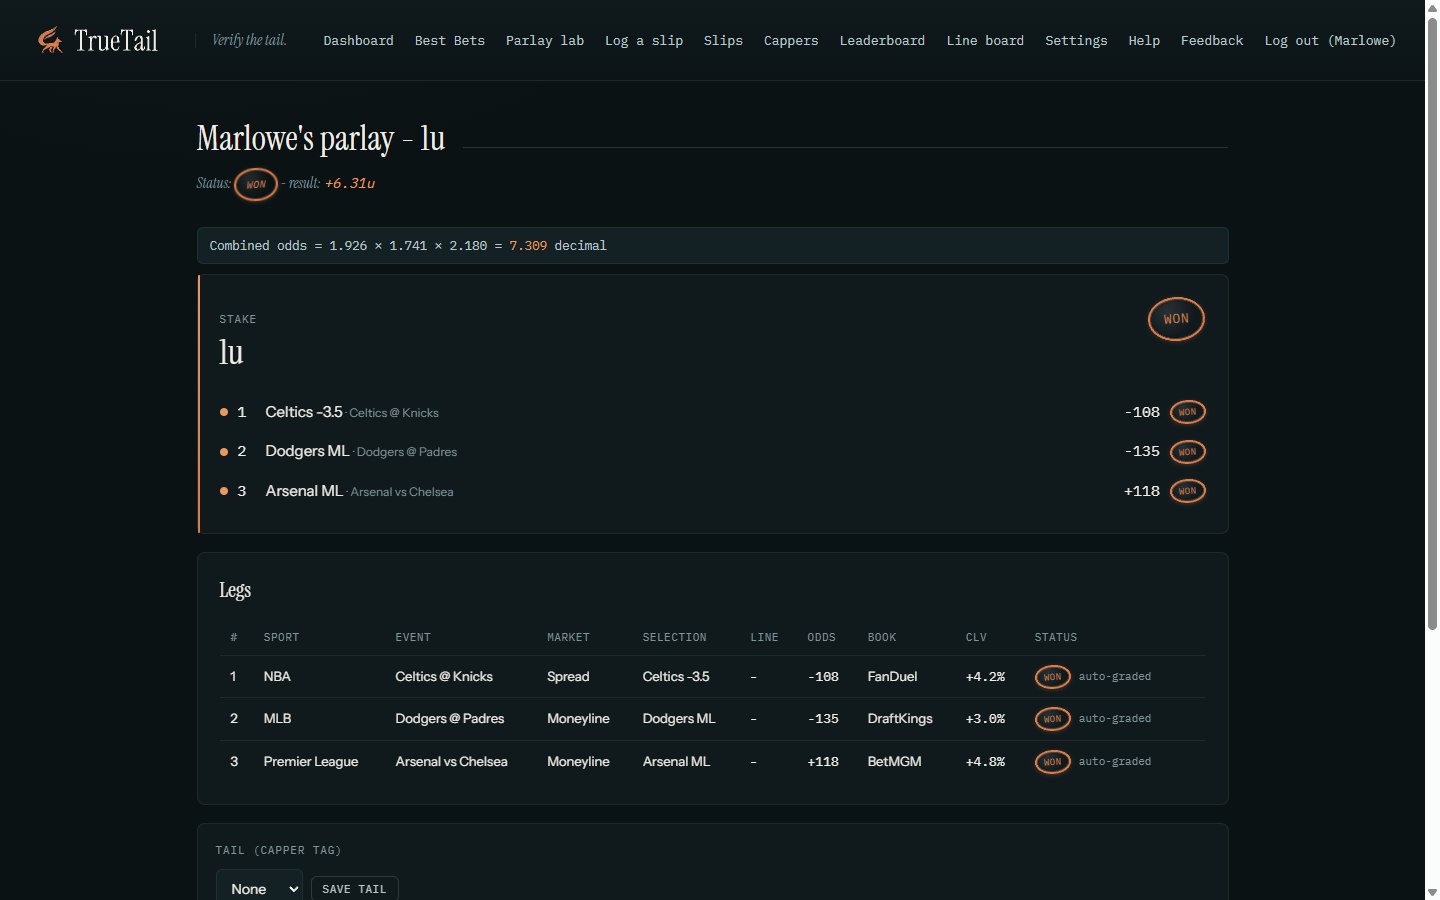This screenshot has height=900, width=1440.
Task: Click the TrueTail brand name
Action: [x=116, y=41]
